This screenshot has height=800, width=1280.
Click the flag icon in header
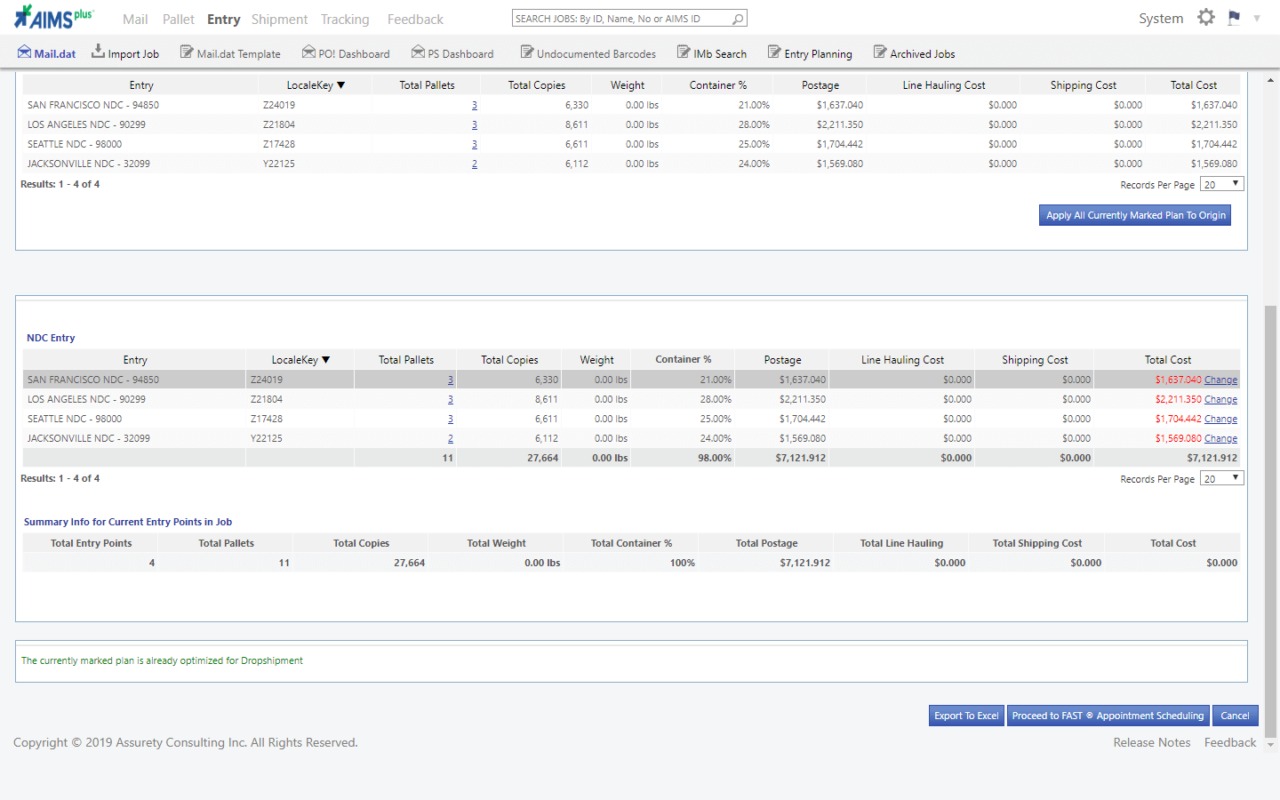[x=1234, y=18]
